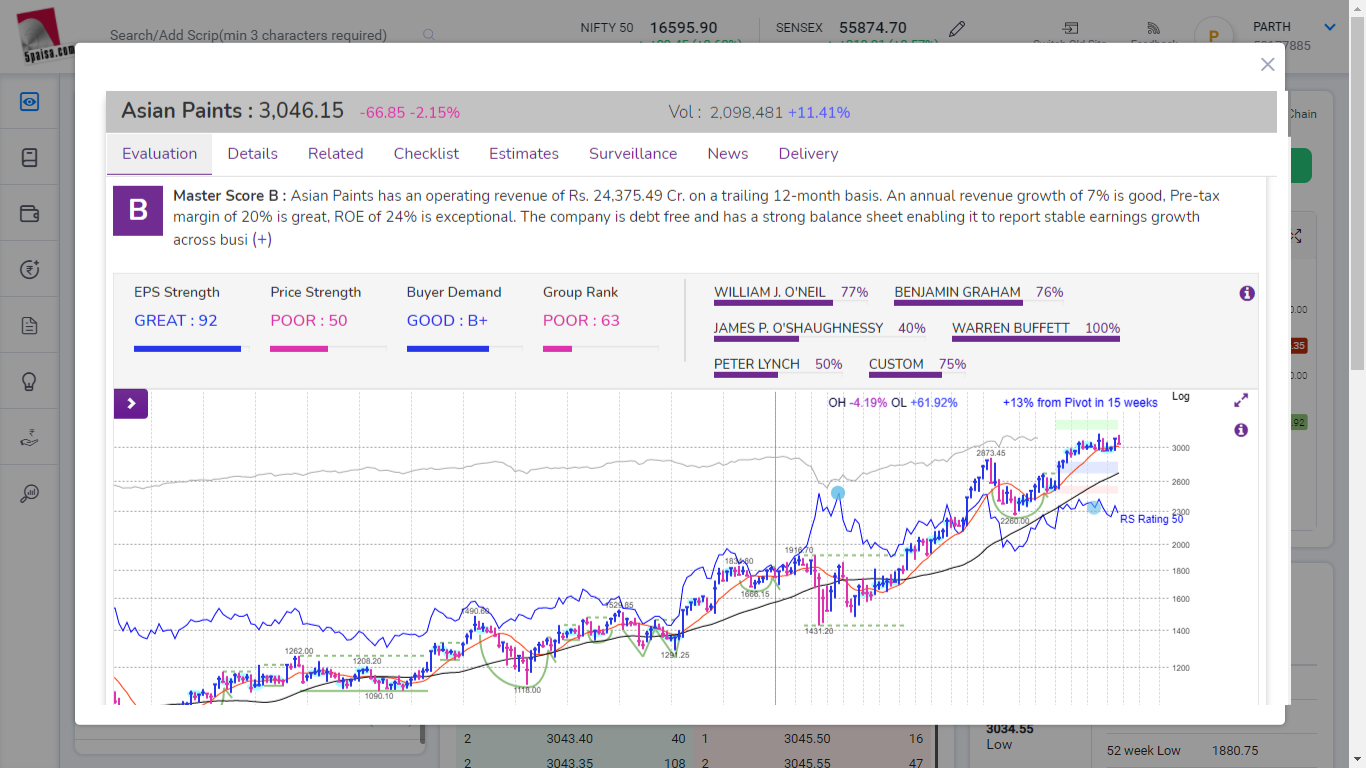Open the BENJAMIN GRAHAM score
Image resolution: width=1366 pixels, height=768 pixels.
click(x=958, y=292)
